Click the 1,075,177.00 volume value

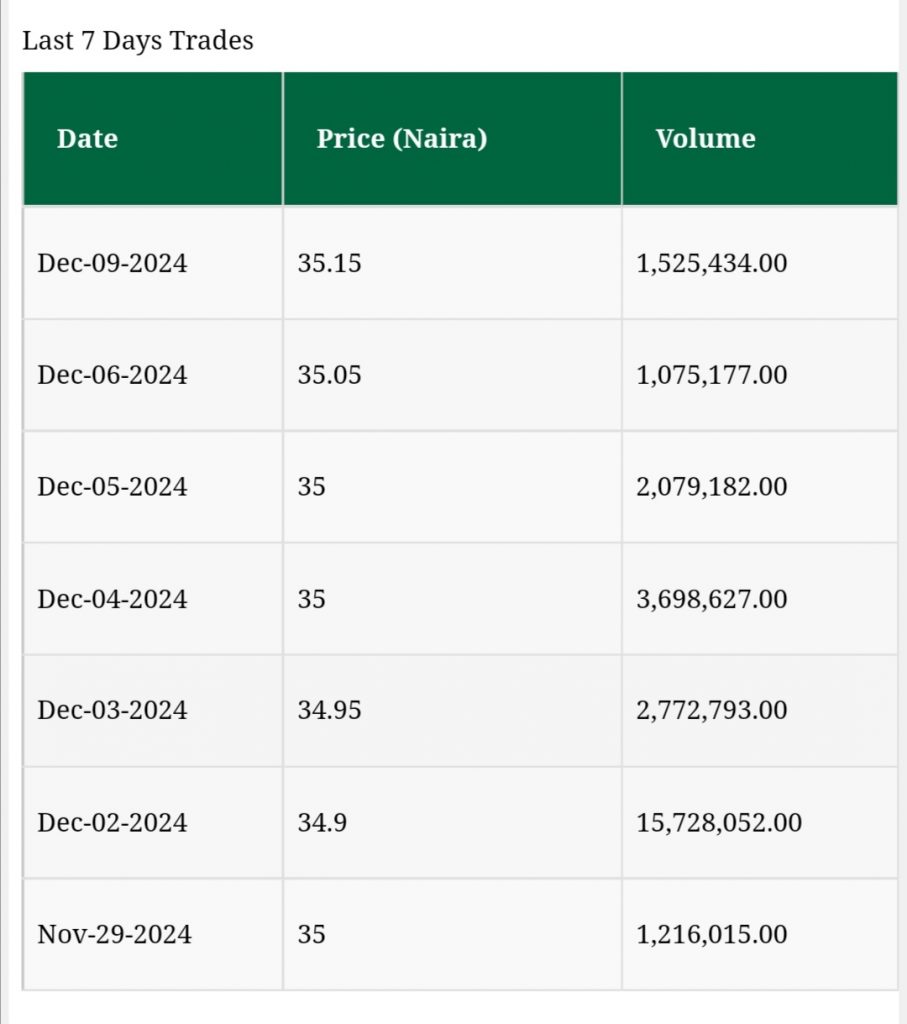[711, 375]
